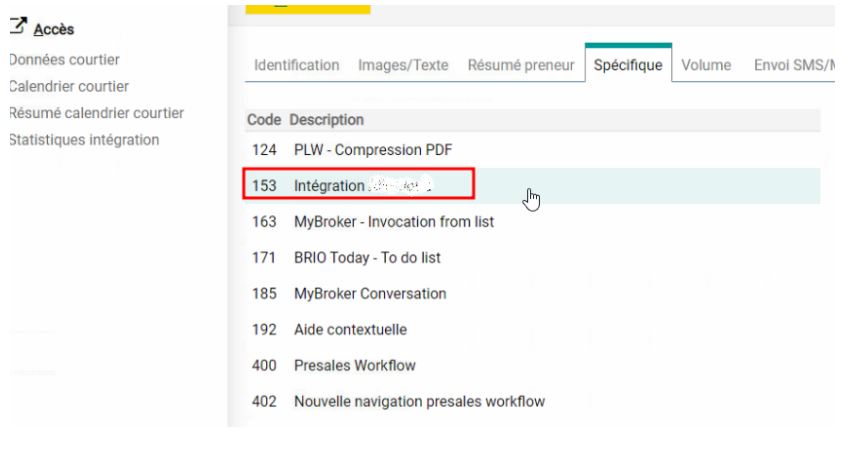Open the Statistiques intégration link
Viewport: 852px width, 453px height.
[84, 139]
